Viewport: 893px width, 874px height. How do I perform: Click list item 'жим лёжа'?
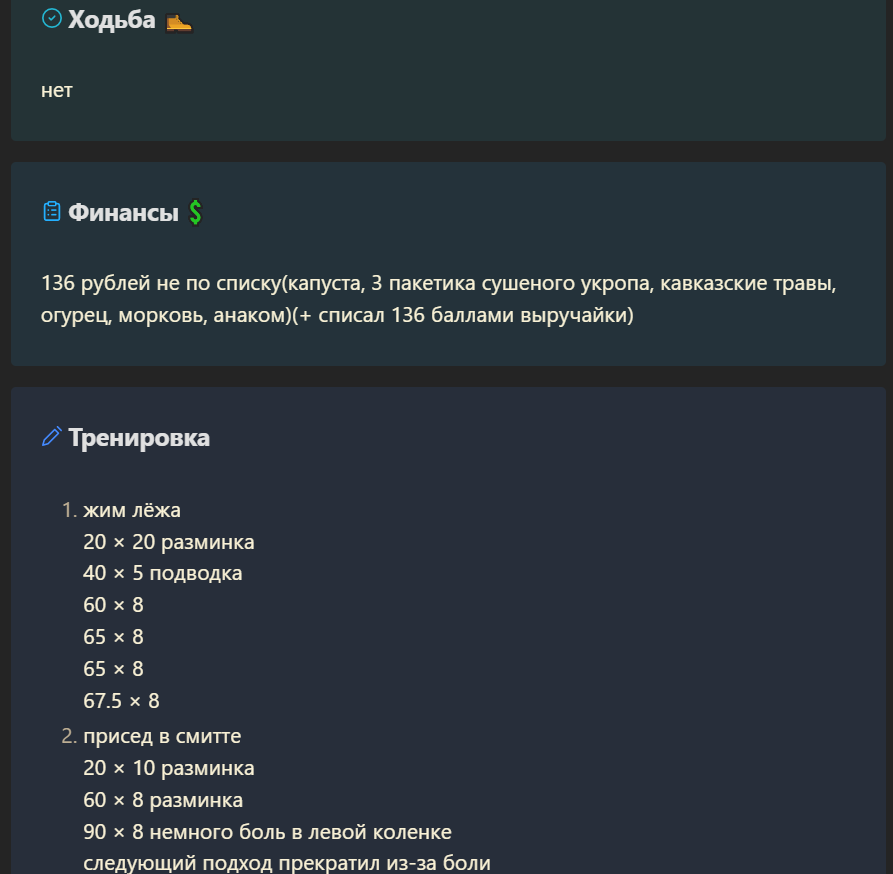point(132,510)
